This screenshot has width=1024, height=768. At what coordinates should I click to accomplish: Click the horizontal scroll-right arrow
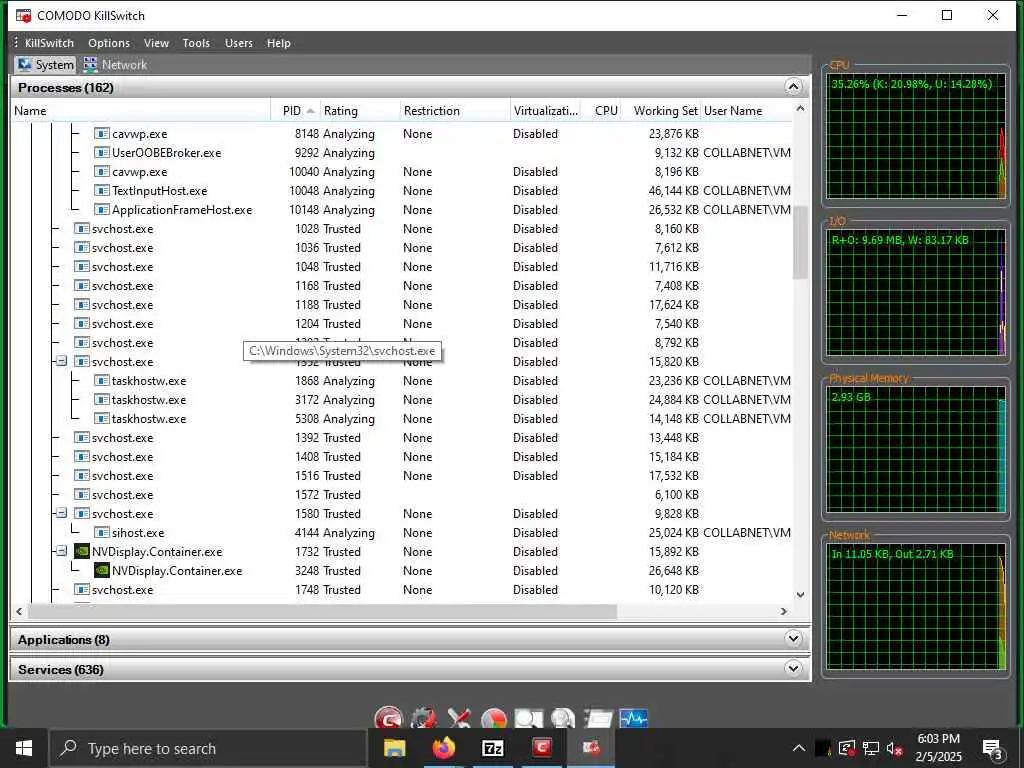[784, 611]
